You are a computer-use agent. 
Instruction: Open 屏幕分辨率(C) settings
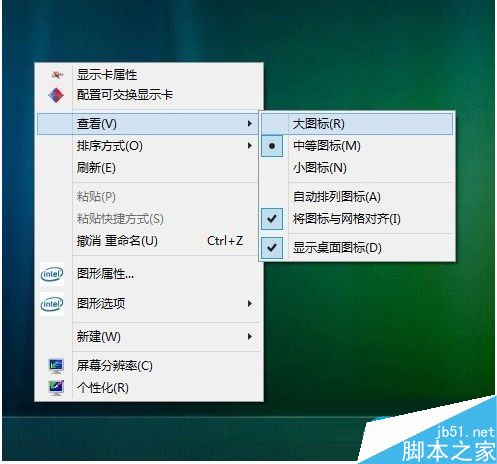[x=149, y=366]
